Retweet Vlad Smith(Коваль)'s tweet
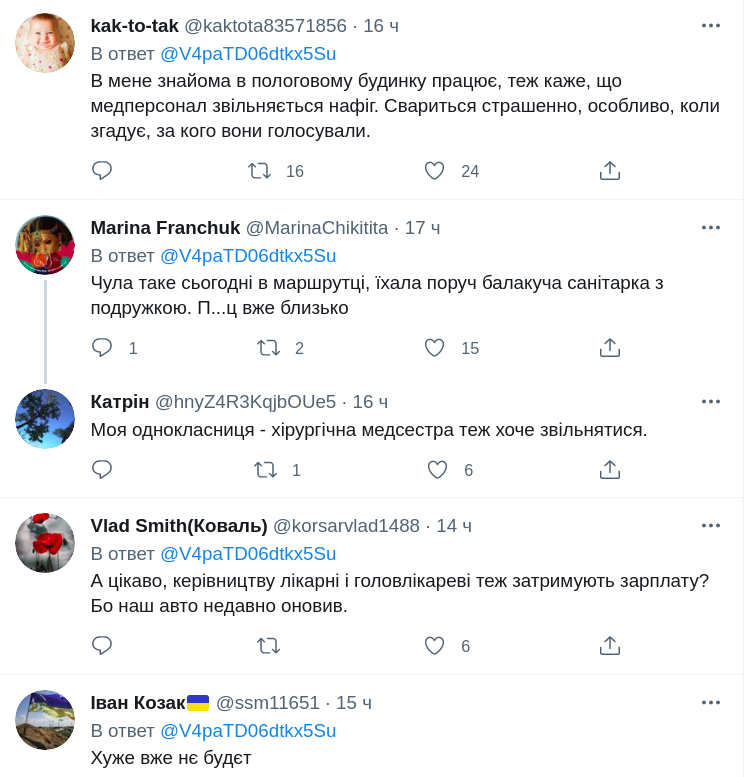The width and height of the screenshot is (745, 777). pos(268,646)
